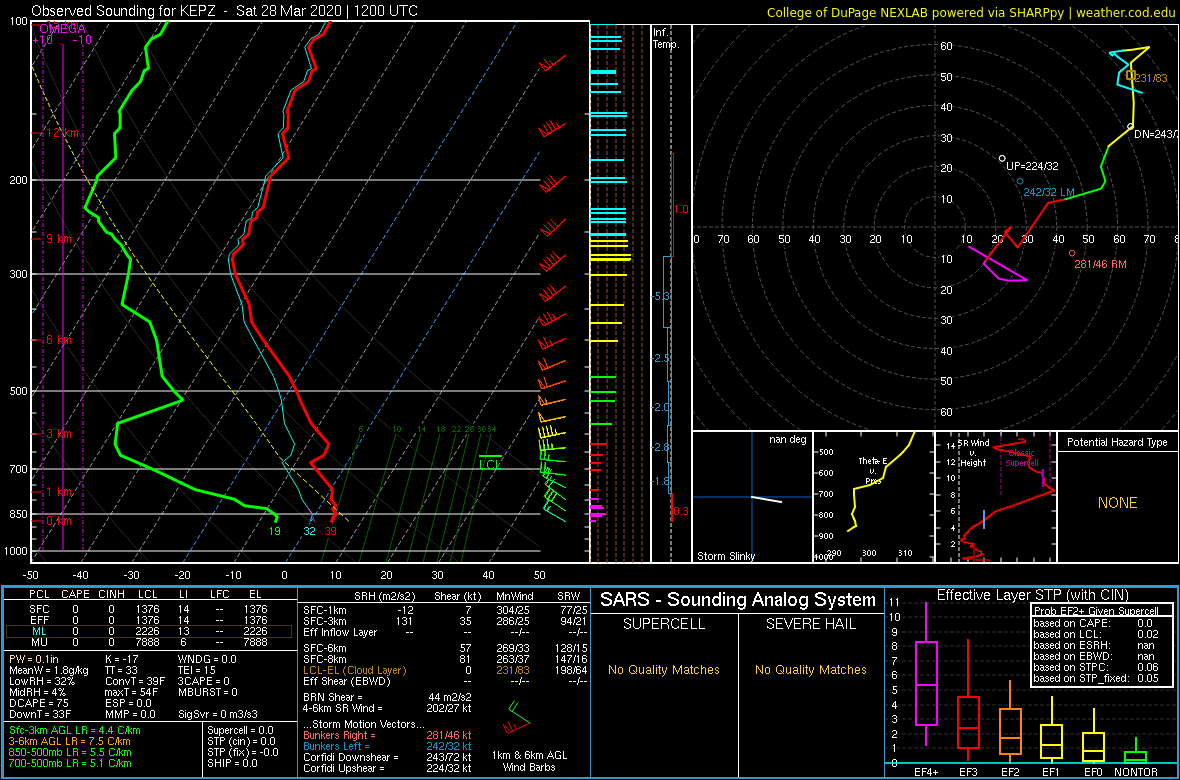
Task: Click the green LCL marker on skew-T
Action: tap(490, 461)
